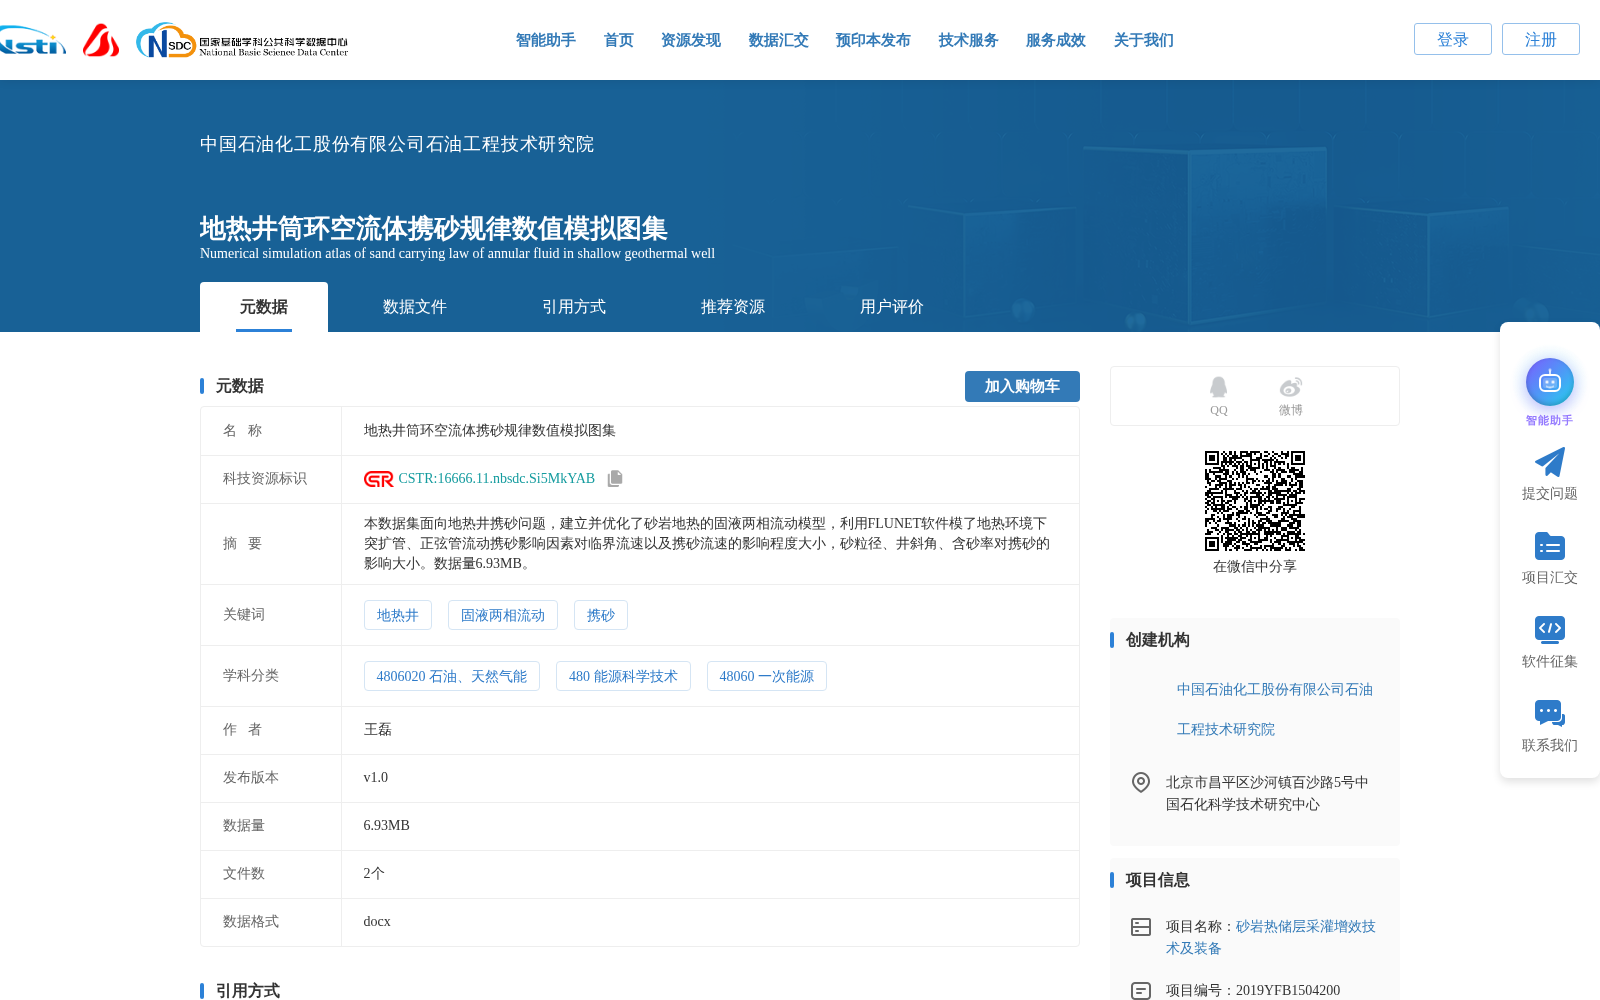Screen dimensions: 1600x1000
Task: Open the 数据汇交 menu item
Action: point(778,40)
